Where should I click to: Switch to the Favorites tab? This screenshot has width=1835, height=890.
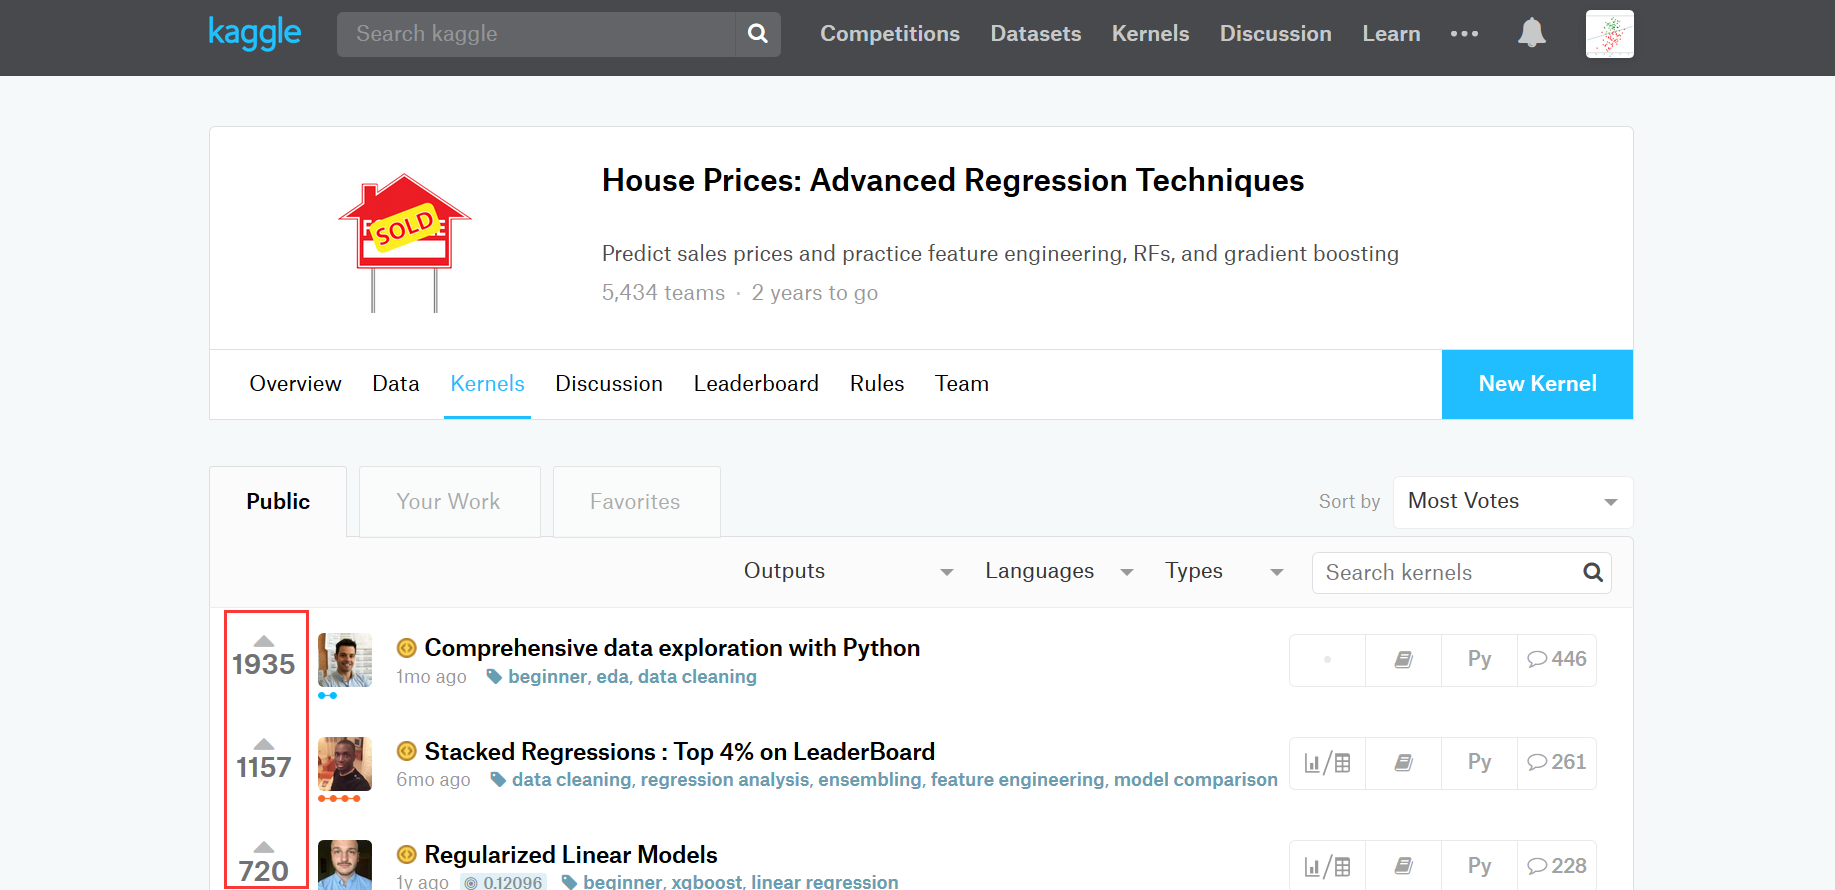click(x=636, y=501)
